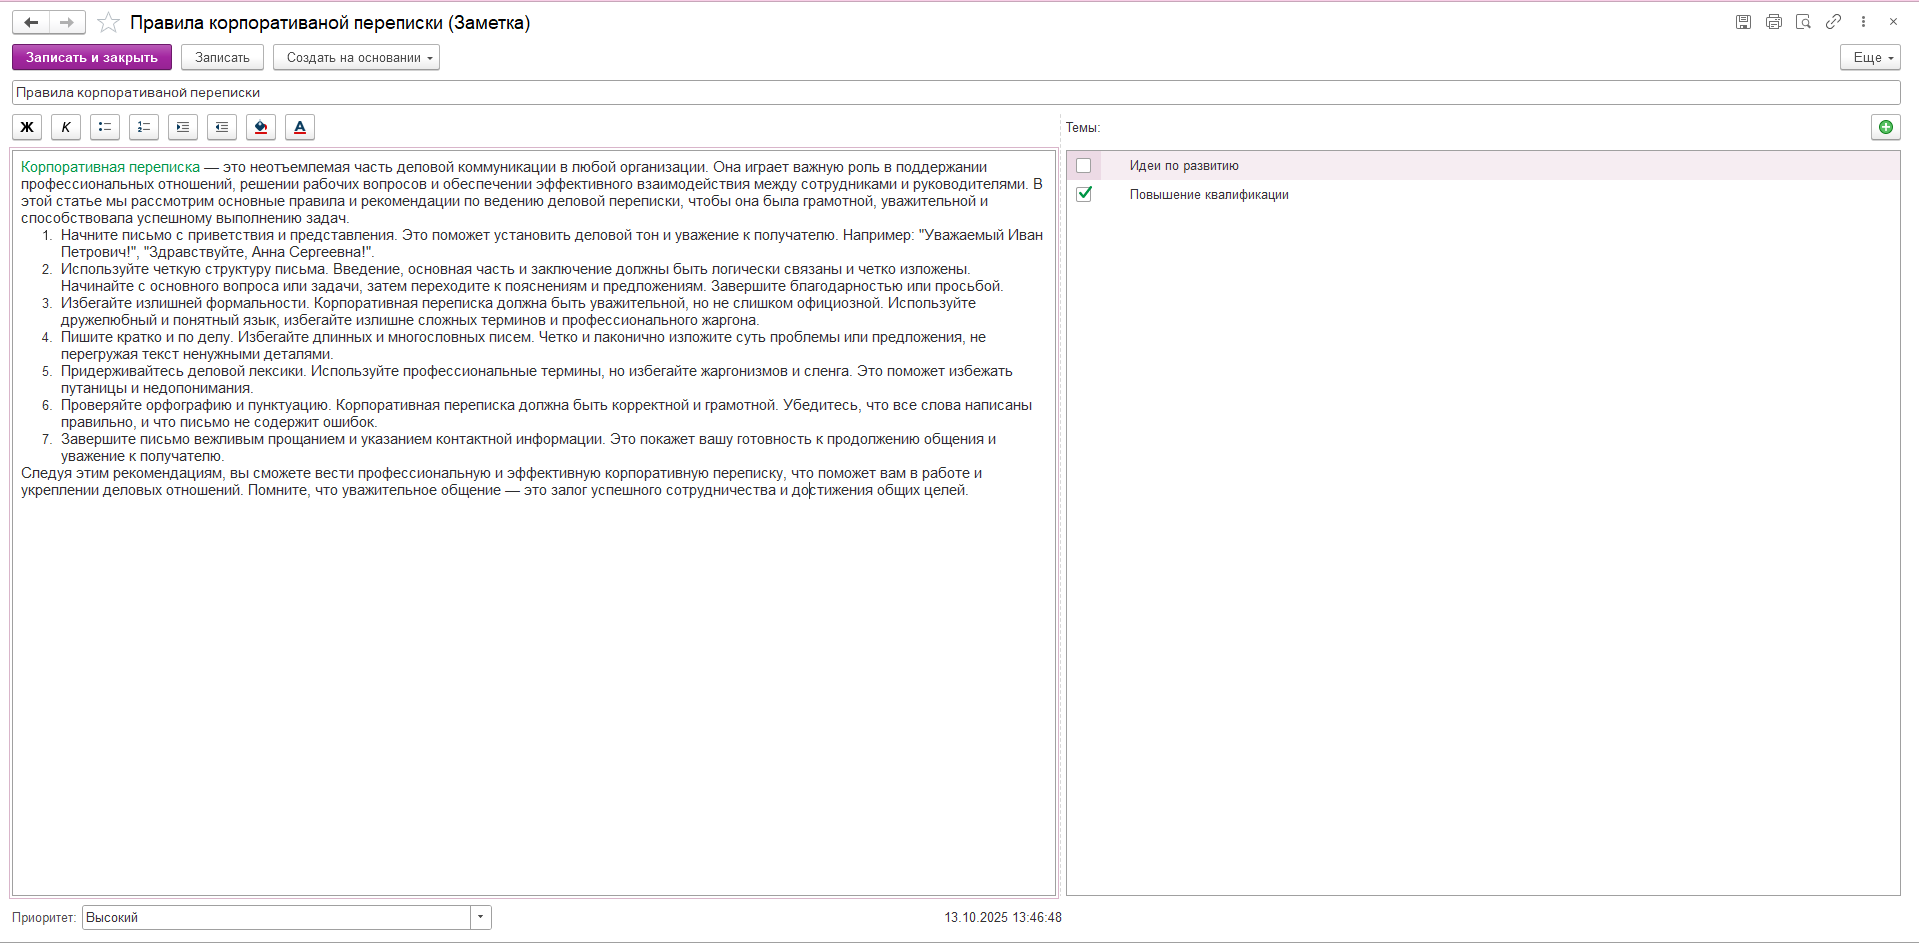
Task: Open the text font color picker
Action: tap(300, 127)
